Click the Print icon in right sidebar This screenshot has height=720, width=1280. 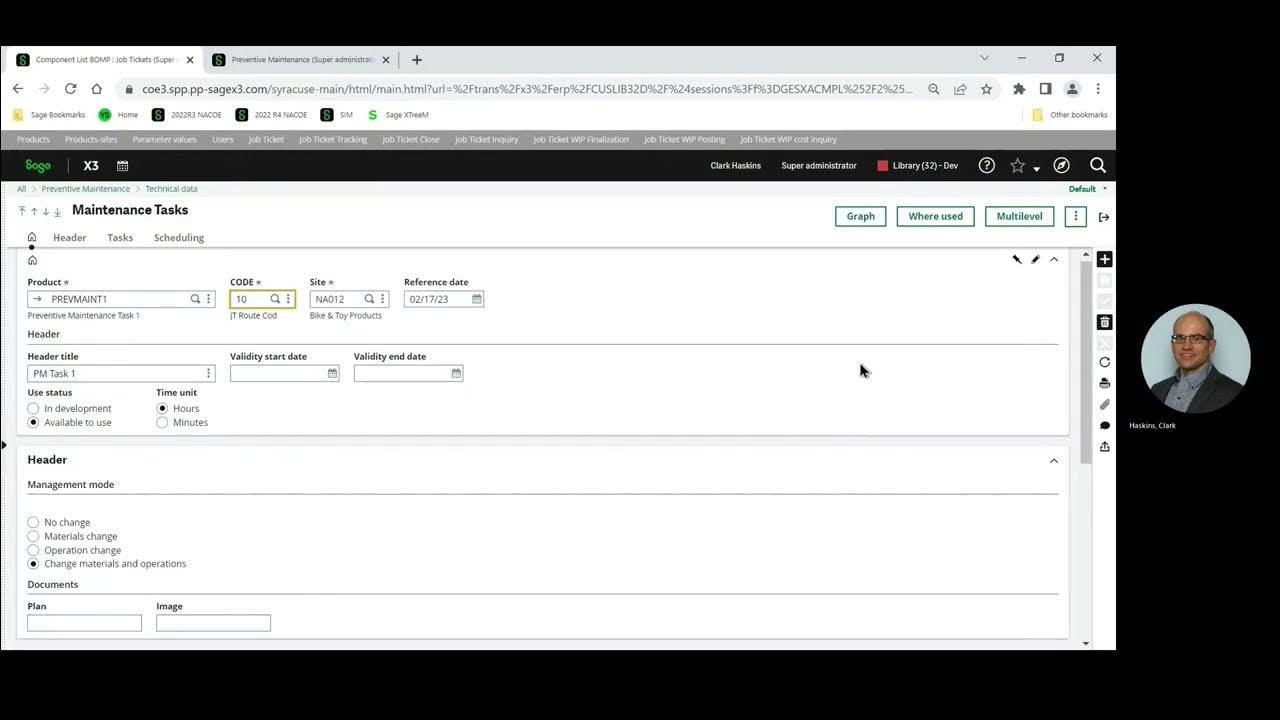(x=1104, y=383)
